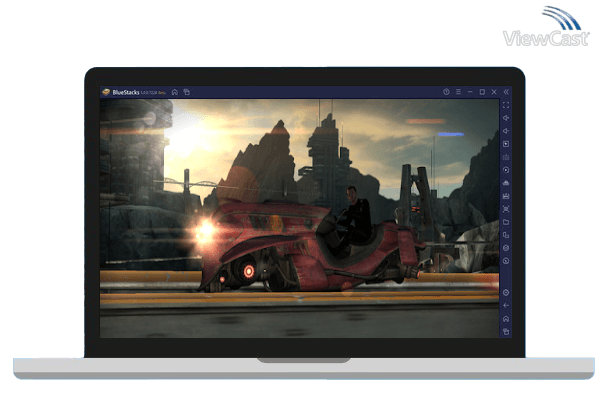Open the play/lock cursor icon in the sidebar
Screen dimensions: 602x414
coord(506,144)
